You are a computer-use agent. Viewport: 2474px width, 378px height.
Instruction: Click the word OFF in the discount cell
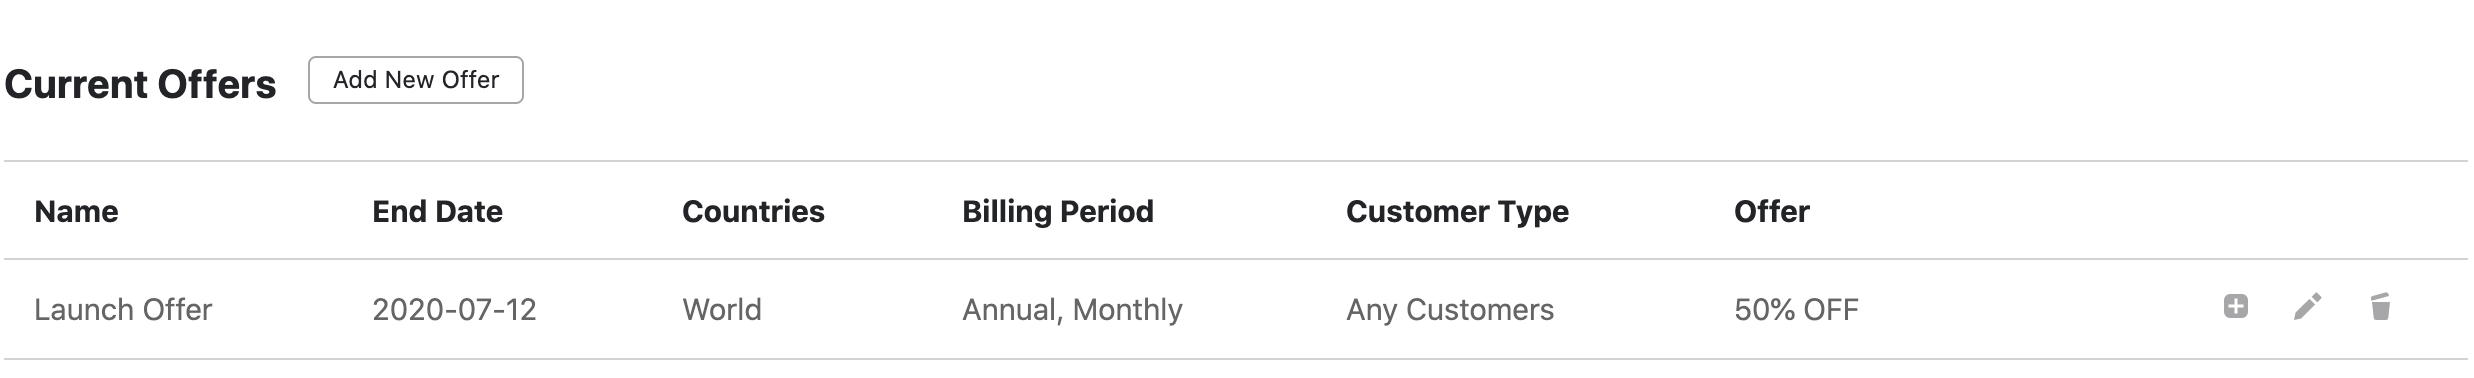(x=1831, y=309)
